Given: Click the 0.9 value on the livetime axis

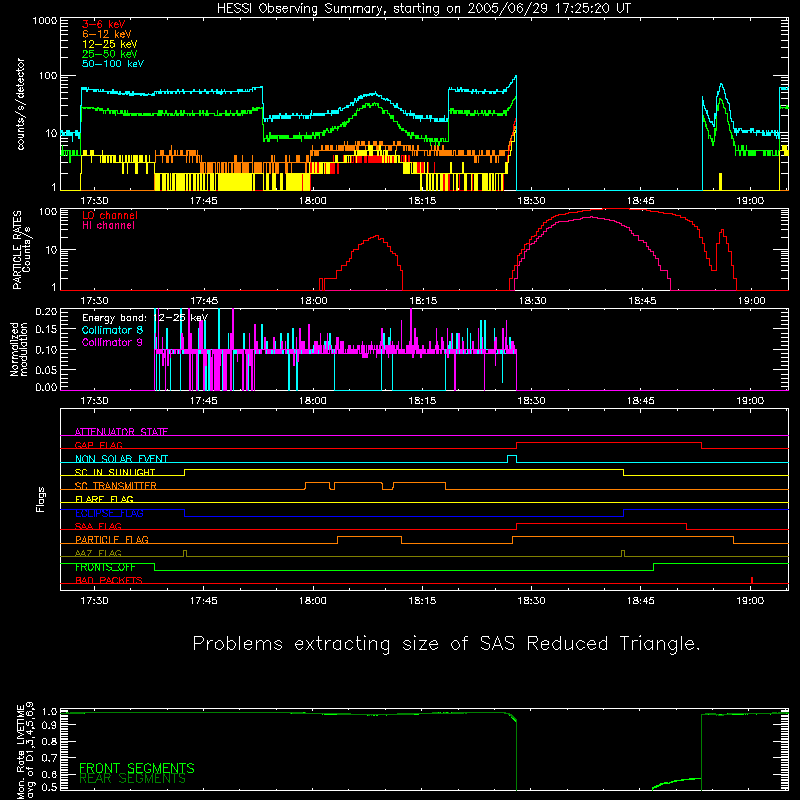Looking at the screenshot, I should (x=49, y=724).
